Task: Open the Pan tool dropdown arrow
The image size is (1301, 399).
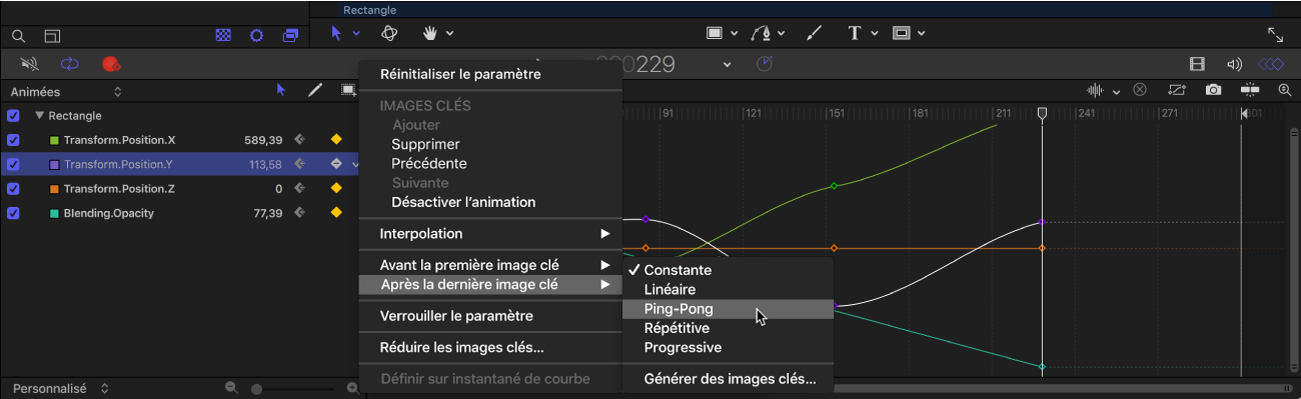Action: (x=450, y=34)
